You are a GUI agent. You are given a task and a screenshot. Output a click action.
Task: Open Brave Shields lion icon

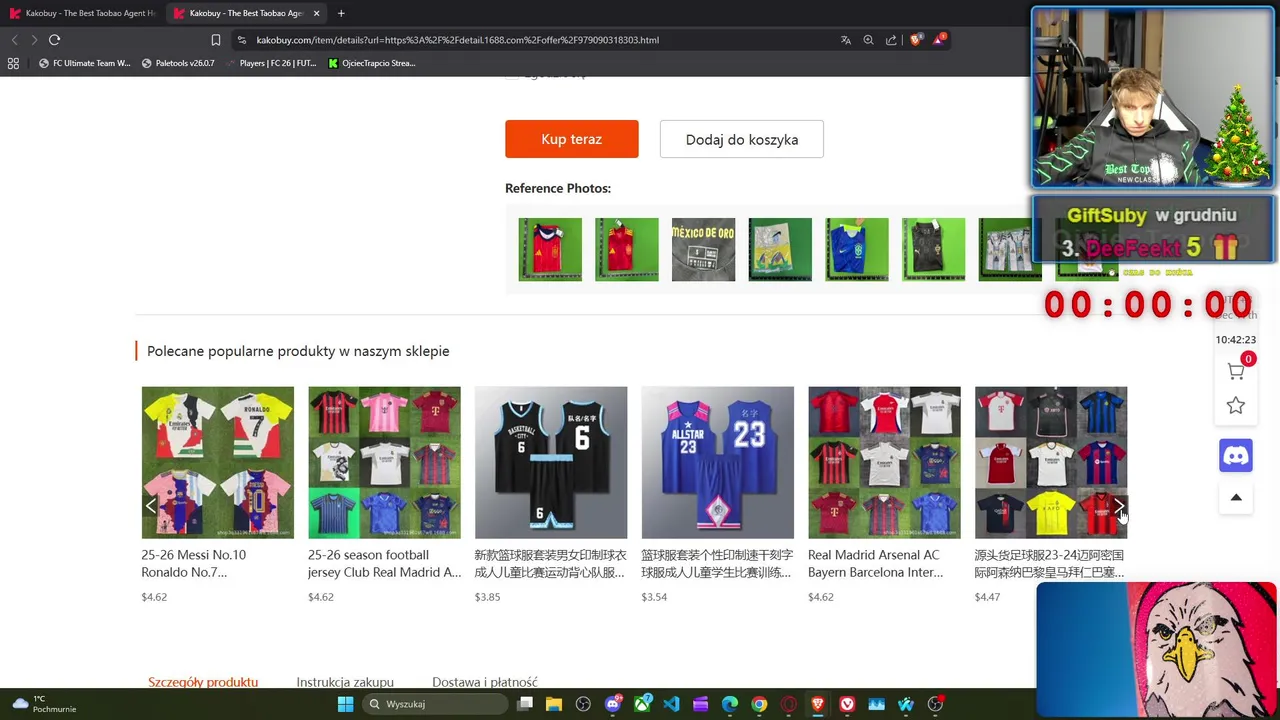point(915,40)
